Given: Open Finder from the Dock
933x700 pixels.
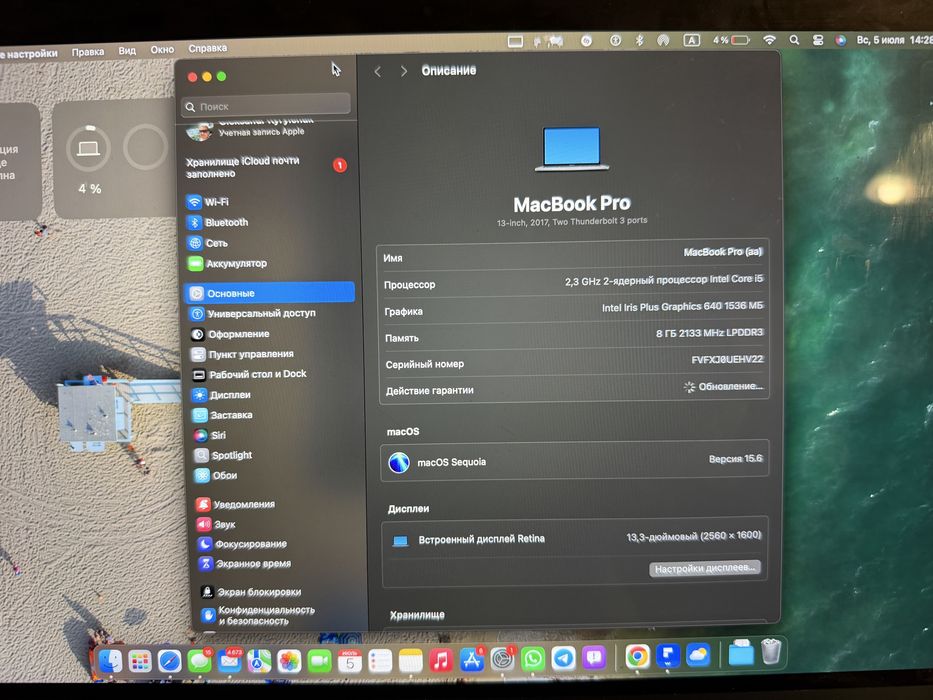Looking at the screenshot, I should [110, 660].
